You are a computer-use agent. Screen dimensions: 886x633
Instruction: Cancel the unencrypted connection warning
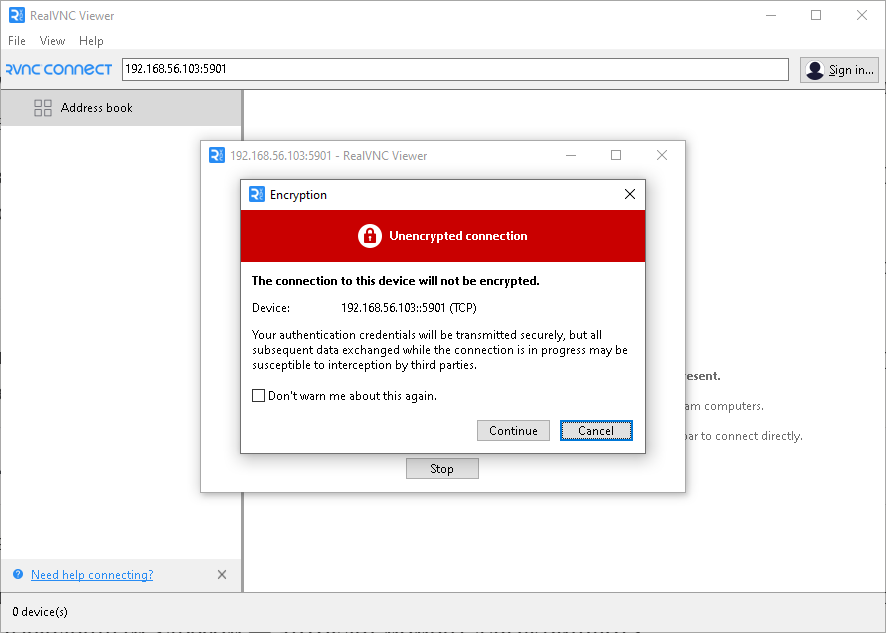point(596,431)
